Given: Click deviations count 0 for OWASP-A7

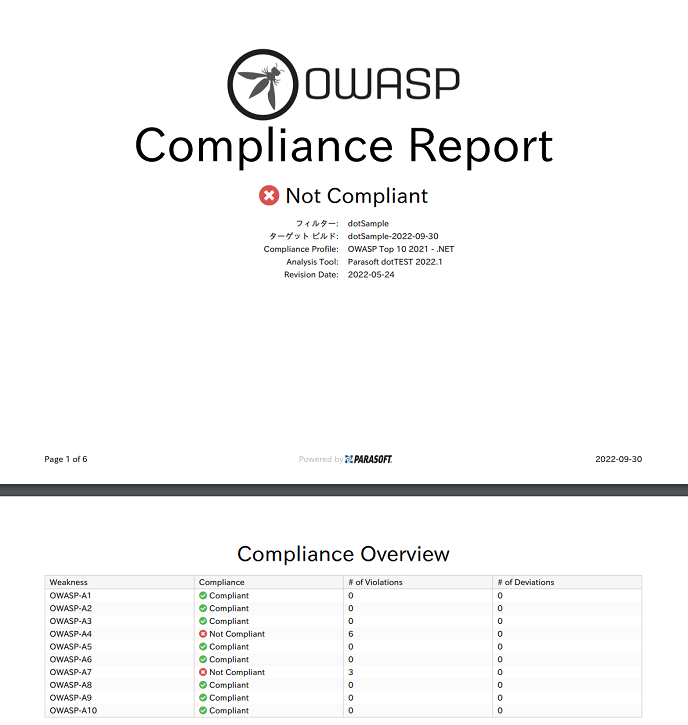Looking at the screenshot, I should click(500, 672).
